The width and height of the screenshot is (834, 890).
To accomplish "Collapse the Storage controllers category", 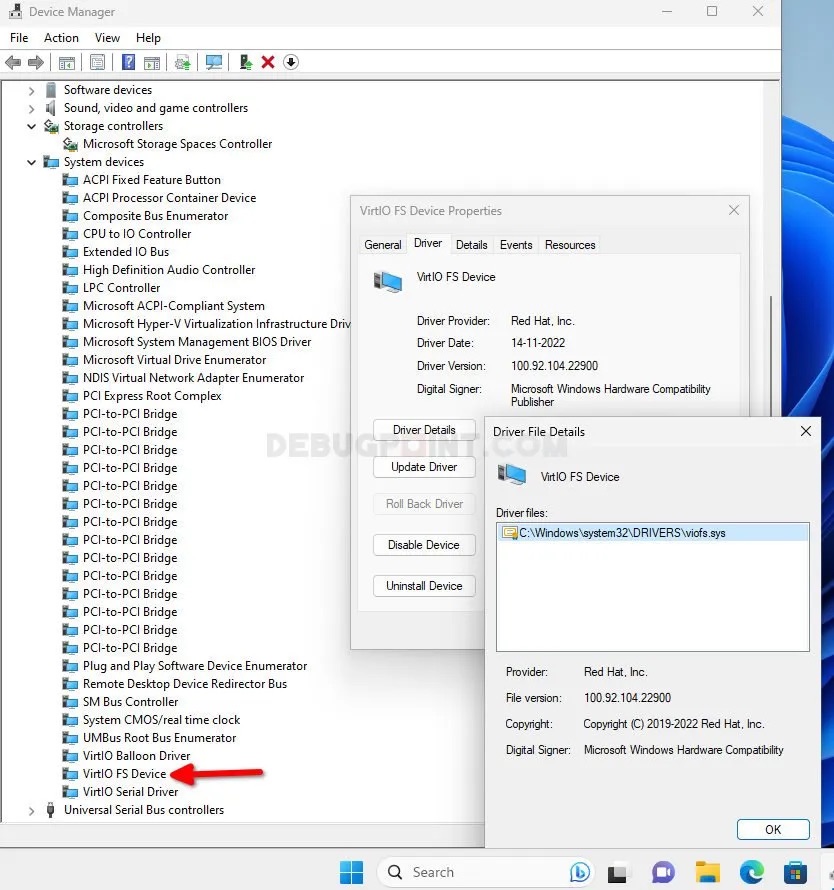I will pos(31,126).
